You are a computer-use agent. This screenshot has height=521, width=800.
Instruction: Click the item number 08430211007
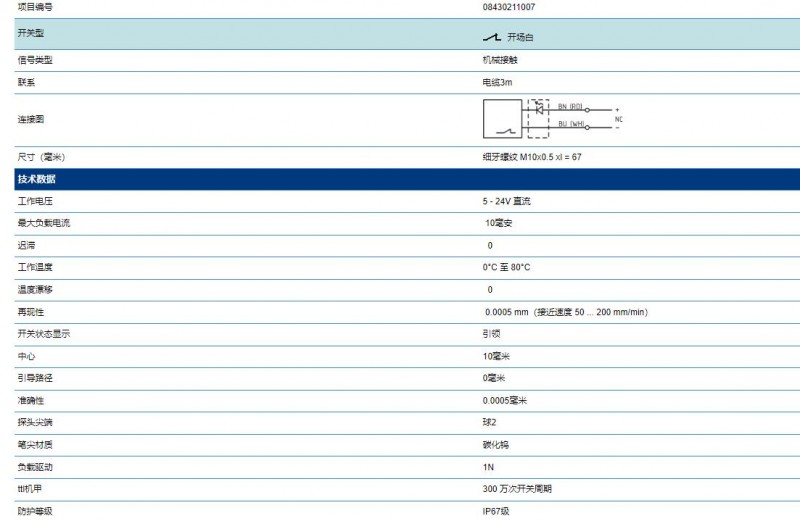coord(509,7)
